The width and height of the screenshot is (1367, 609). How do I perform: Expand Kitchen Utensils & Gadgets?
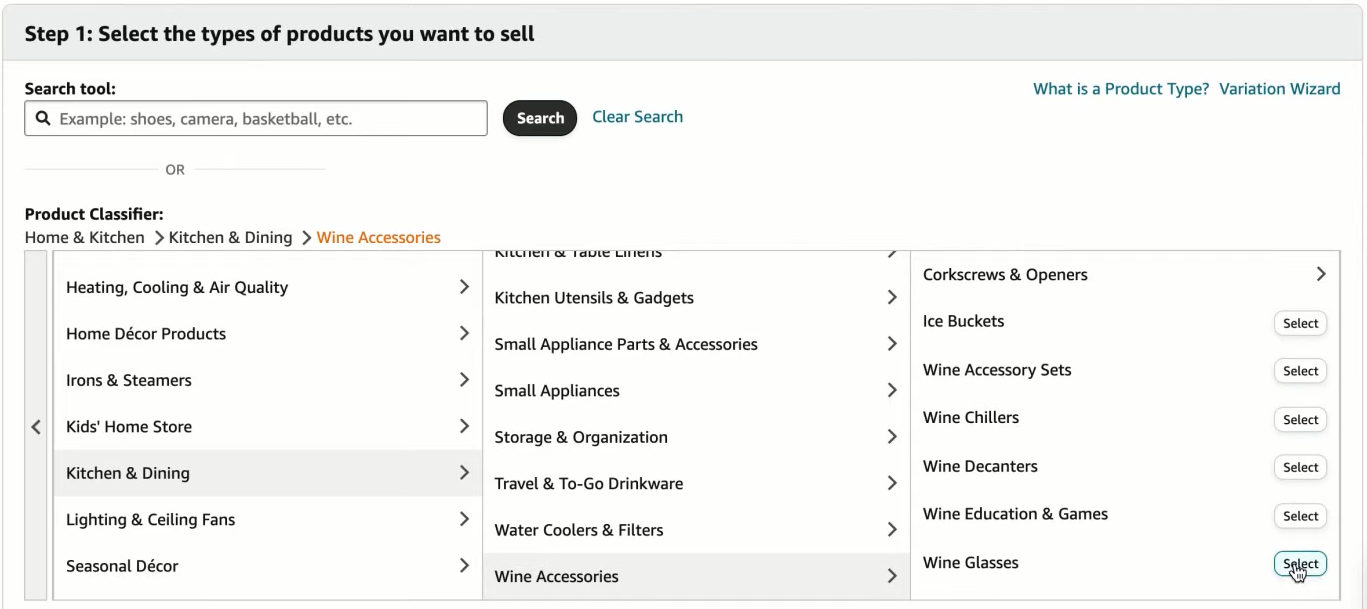tap(696, 297)
